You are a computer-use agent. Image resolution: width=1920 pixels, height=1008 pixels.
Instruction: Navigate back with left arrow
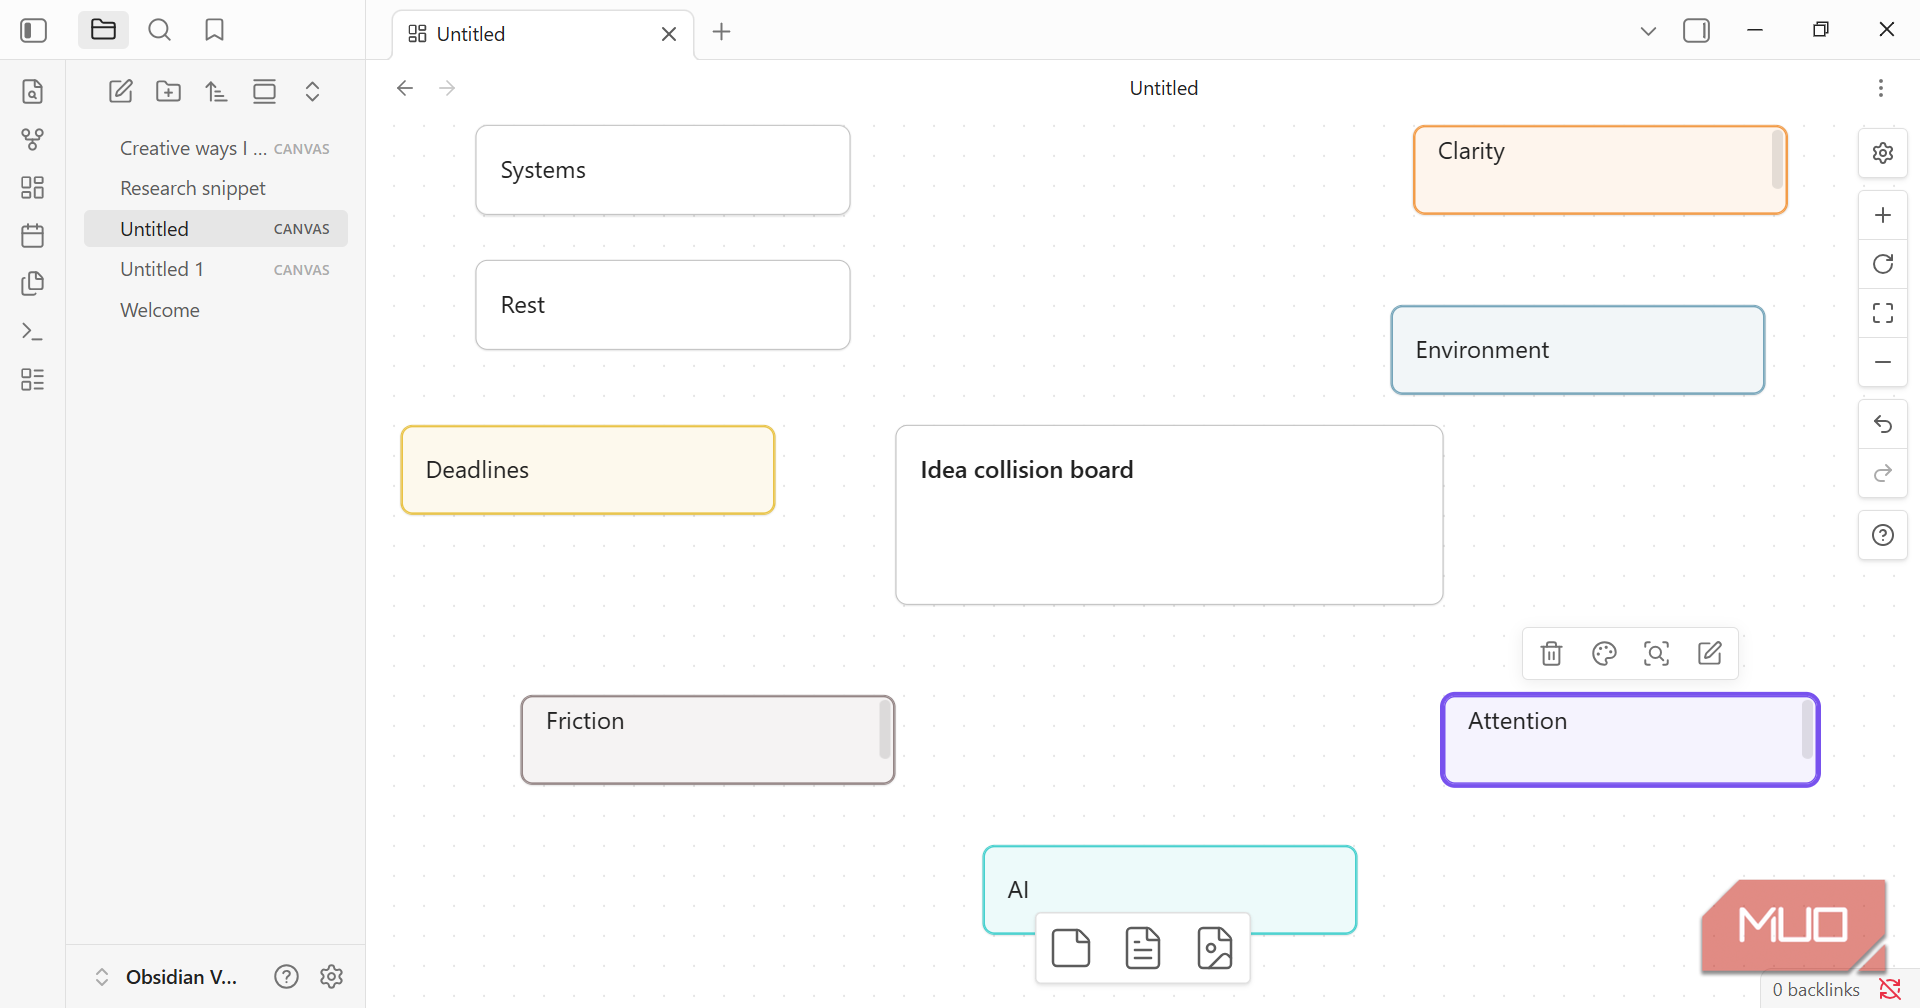tap(405, 88)
